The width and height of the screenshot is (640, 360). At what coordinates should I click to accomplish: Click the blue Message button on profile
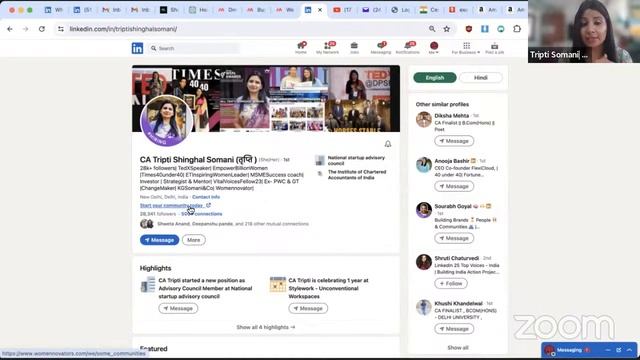point(160,240)
